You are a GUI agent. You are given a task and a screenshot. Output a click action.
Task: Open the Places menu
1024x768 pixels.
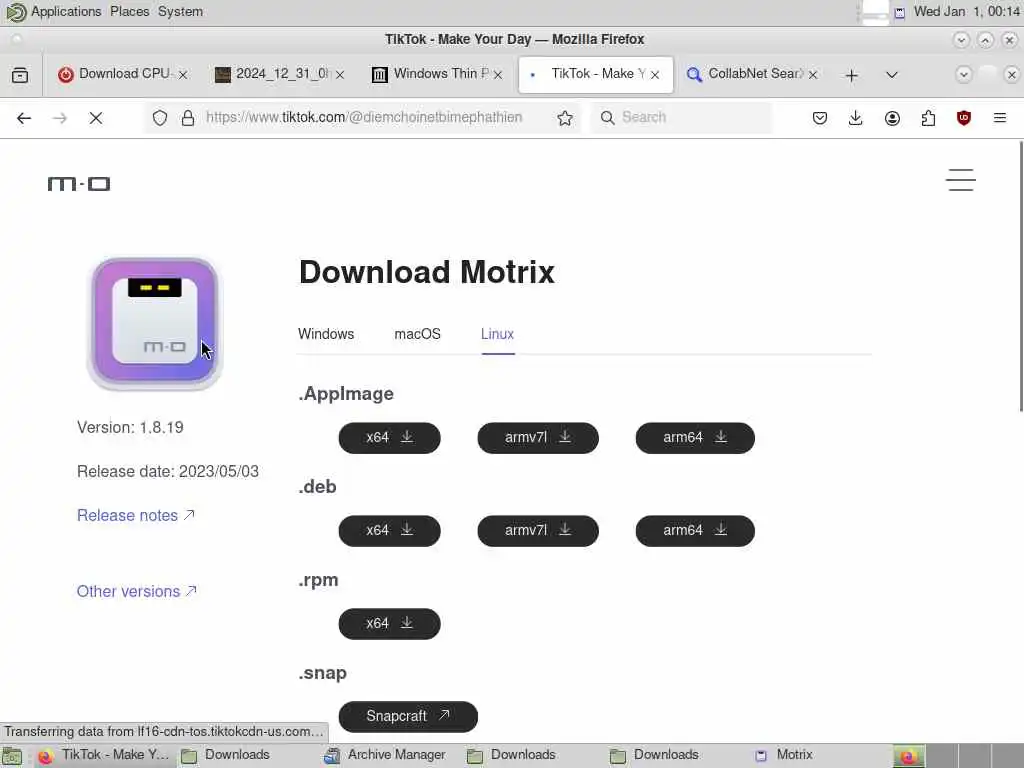tap(129, 12)
